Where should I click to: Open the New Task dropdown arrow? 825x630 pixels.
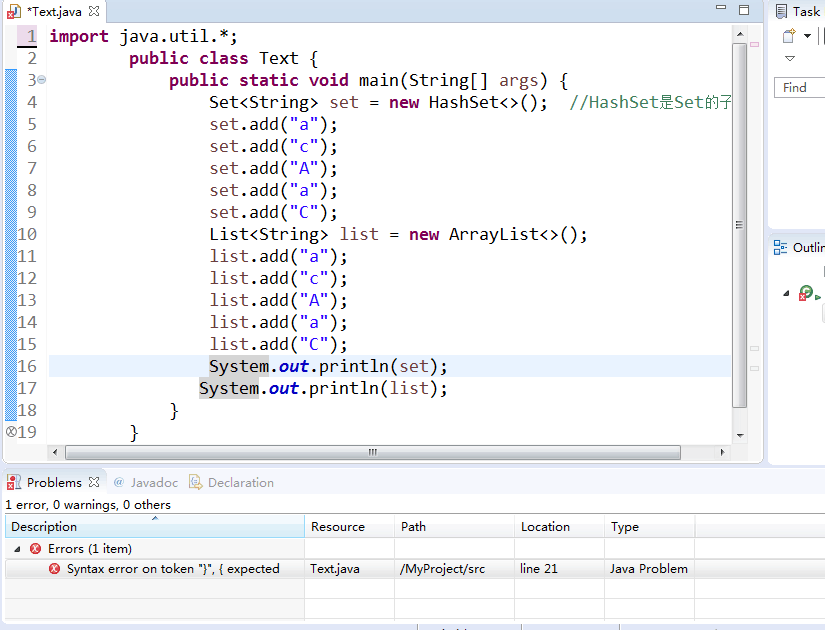click(x=807, y=36)
